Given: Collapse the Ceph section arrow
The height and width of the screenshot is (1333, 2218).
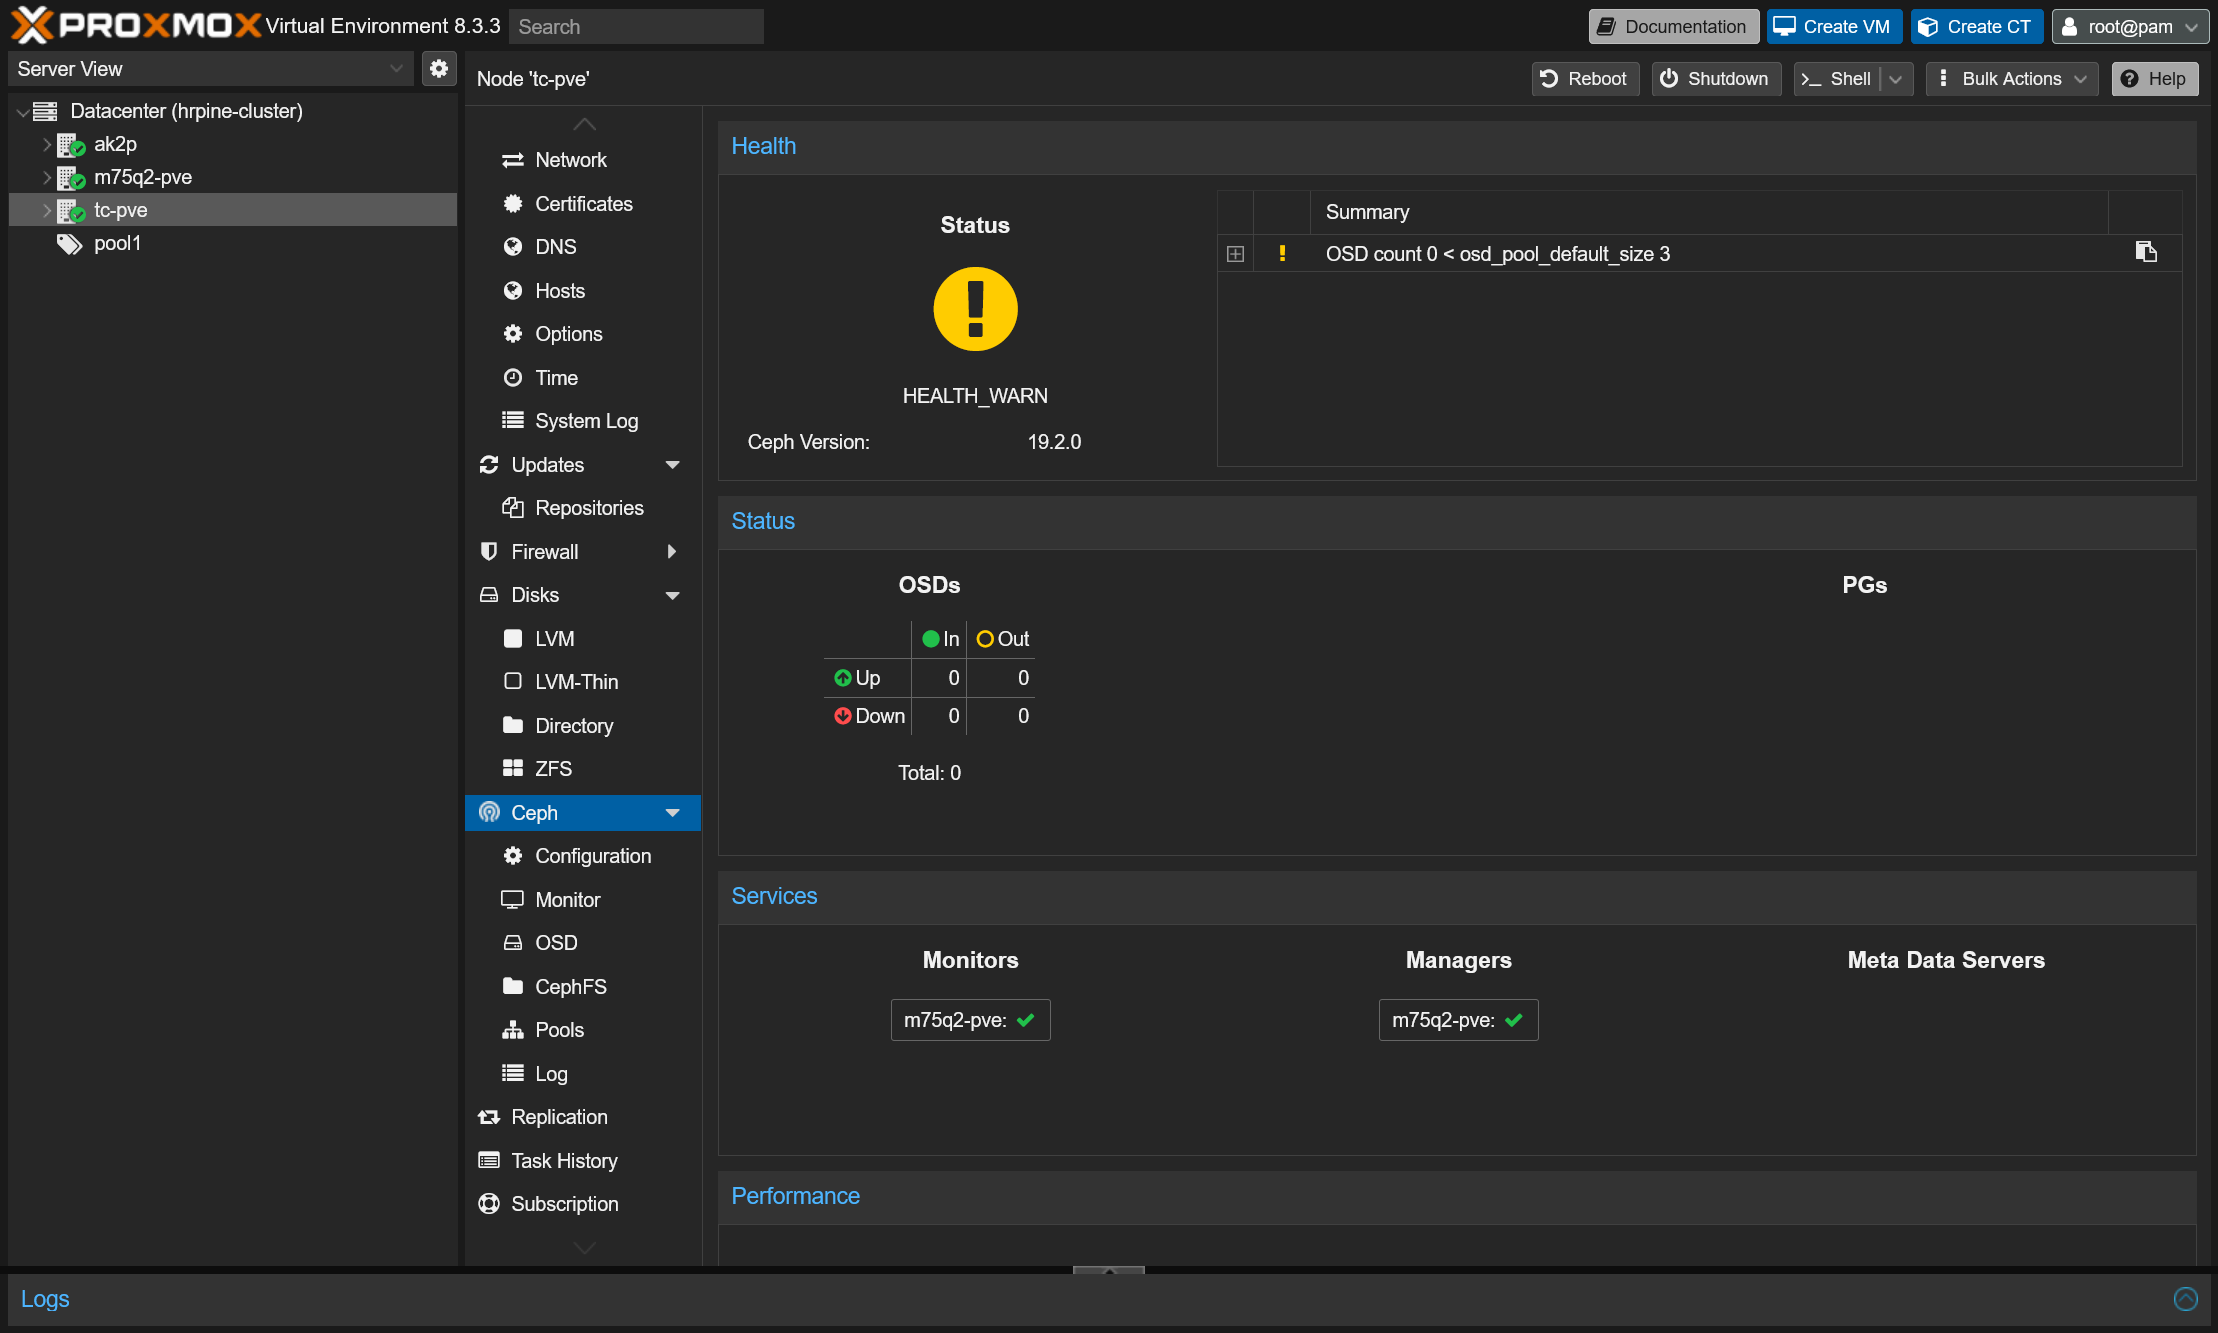Looking at the screenshot, I should (673, 813).
